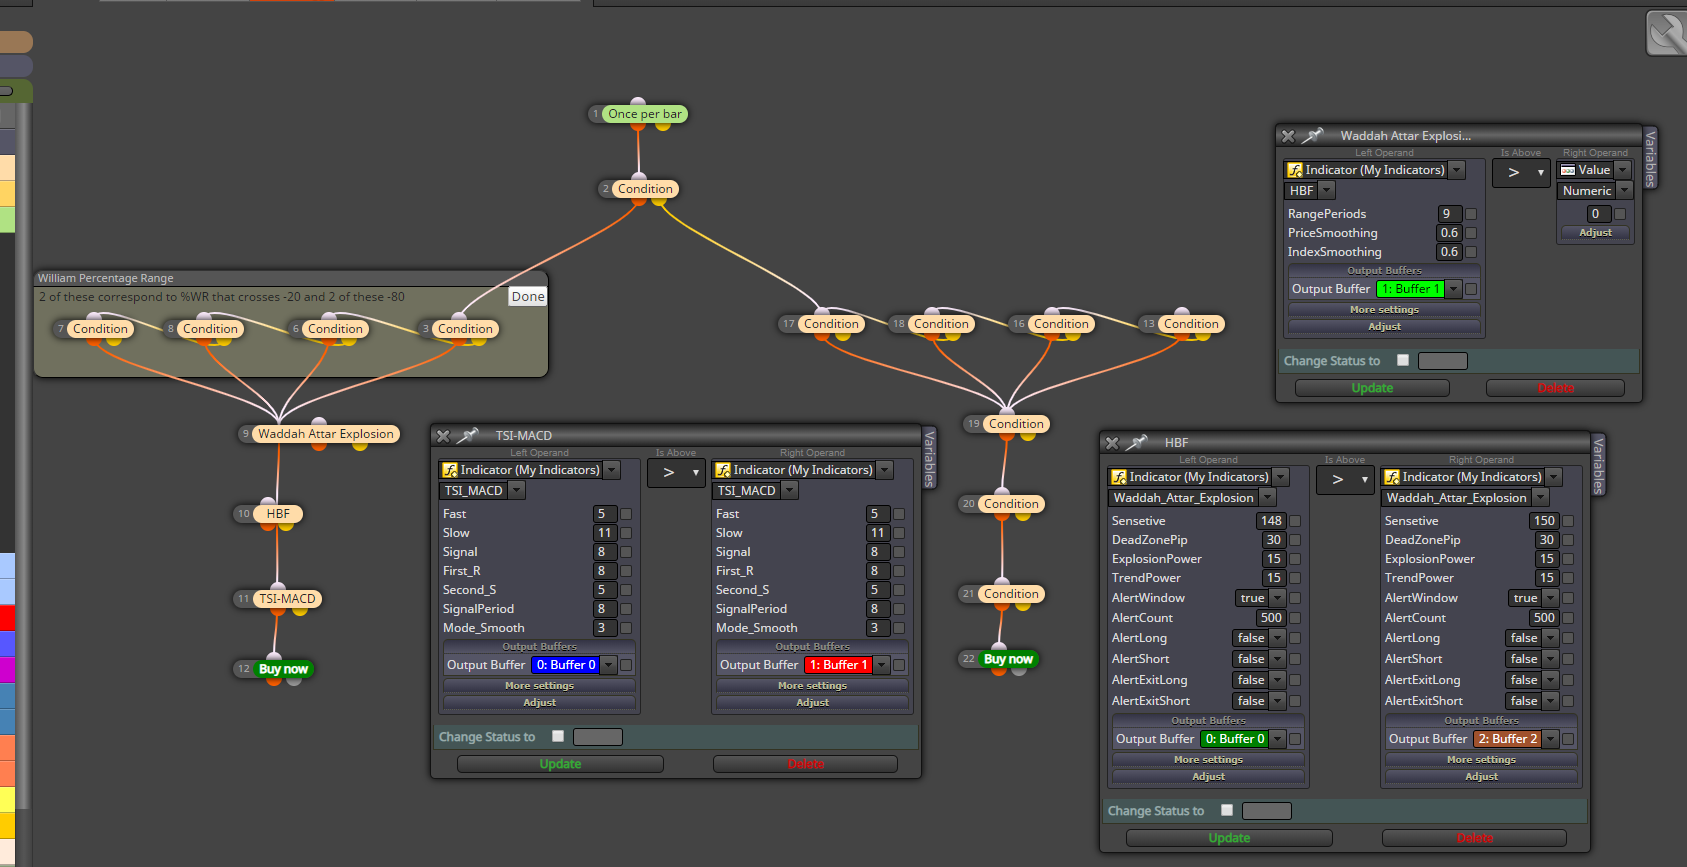Close the HBF settings panel
1687x867 pixels.
coord(1112,443)
